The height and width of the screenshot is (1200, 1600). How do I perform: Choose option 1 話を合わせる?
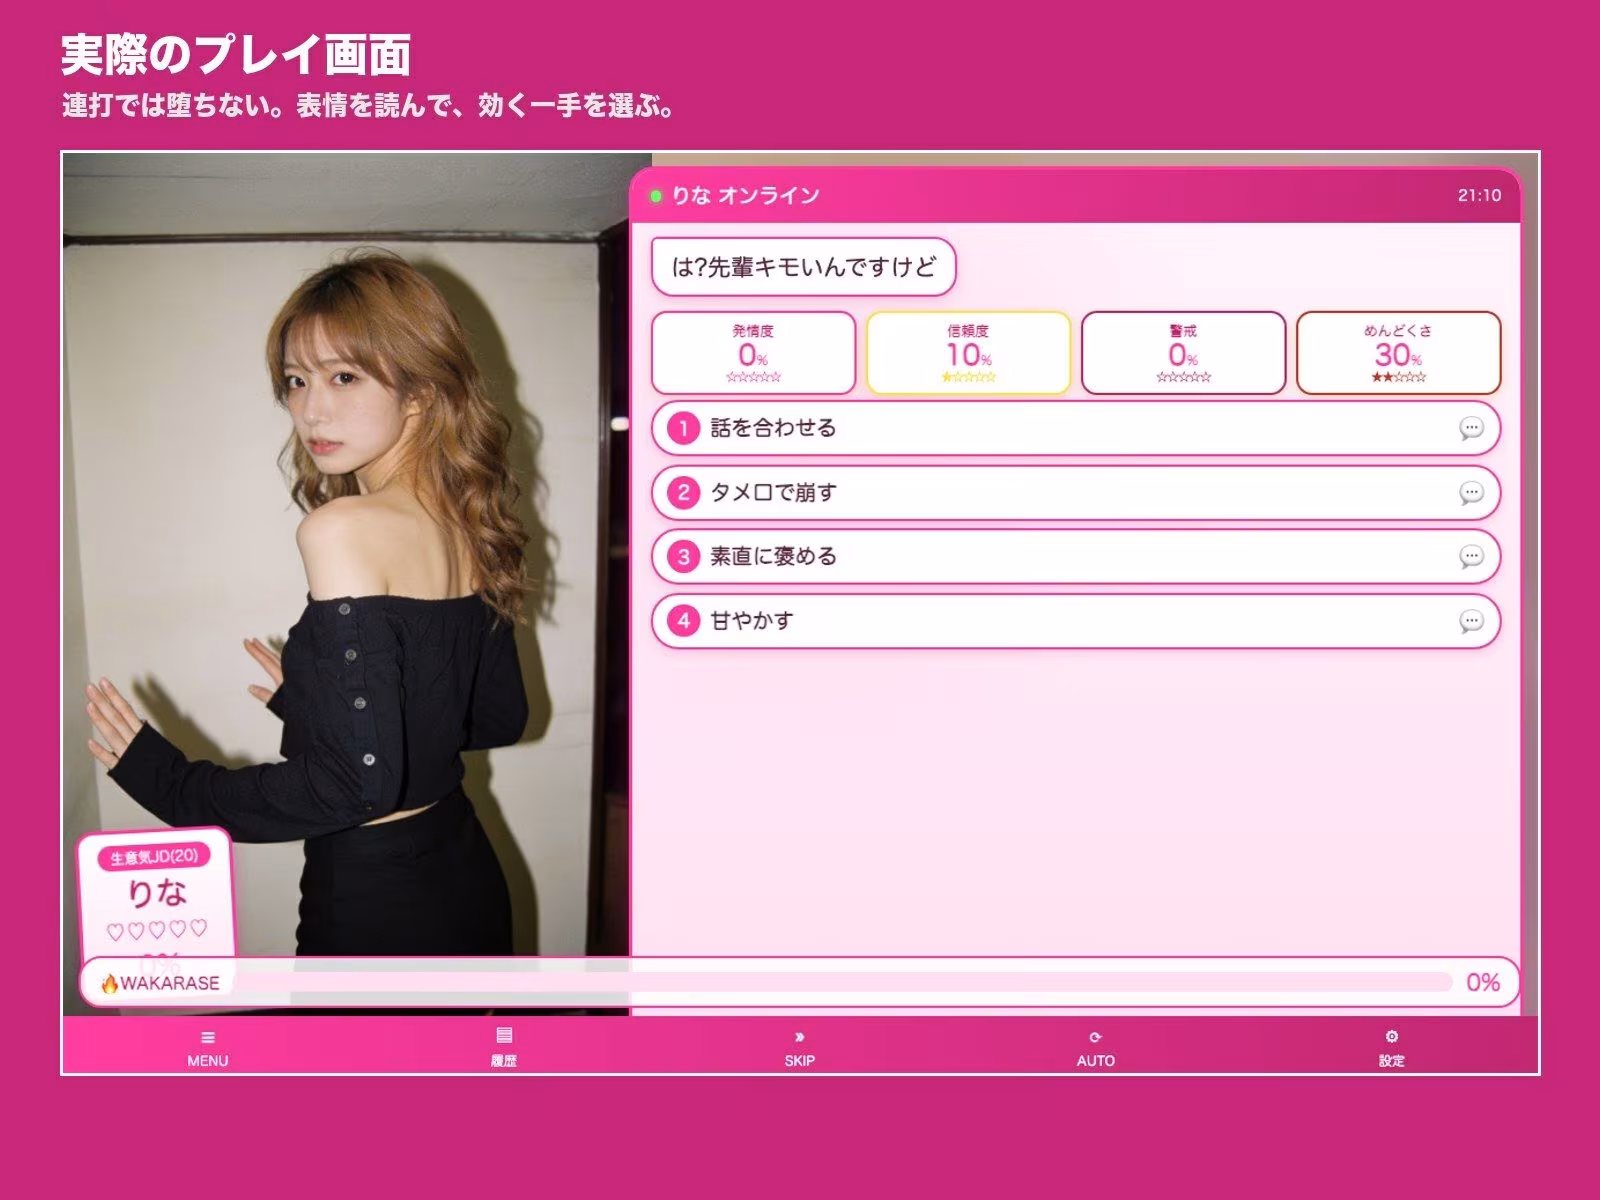coord(1076,429)
